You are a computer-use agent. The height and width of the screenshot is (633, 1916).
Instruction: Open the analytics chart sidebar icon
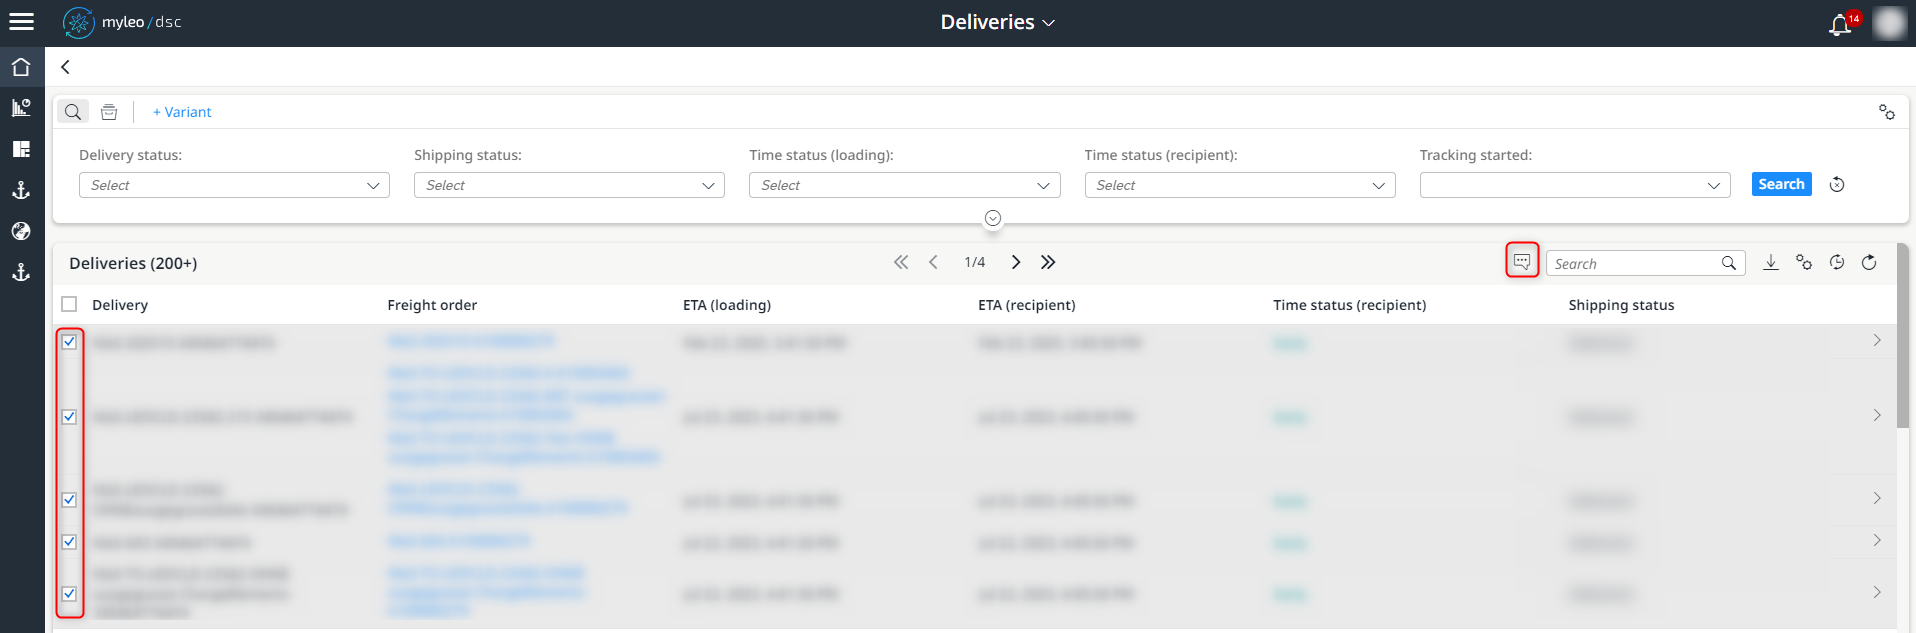[x=21, y=107]
